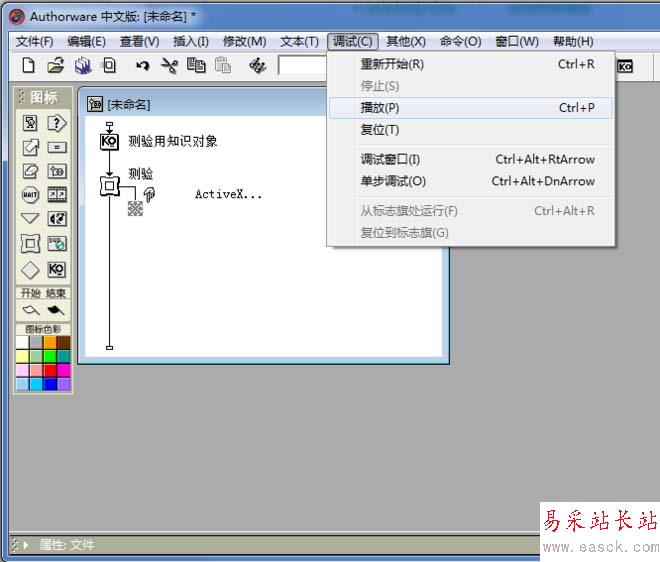This screenshot has height=562, width=660.
Task: Click the Save All toolbar icon
Action: [x=83, y=66]
